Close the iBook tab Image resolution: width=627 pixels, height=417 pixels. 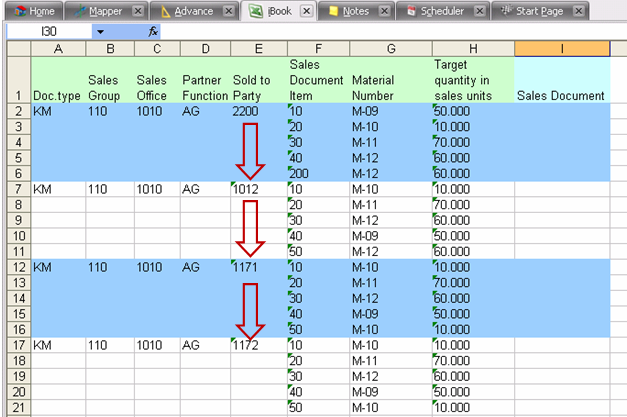click(306, 11)
